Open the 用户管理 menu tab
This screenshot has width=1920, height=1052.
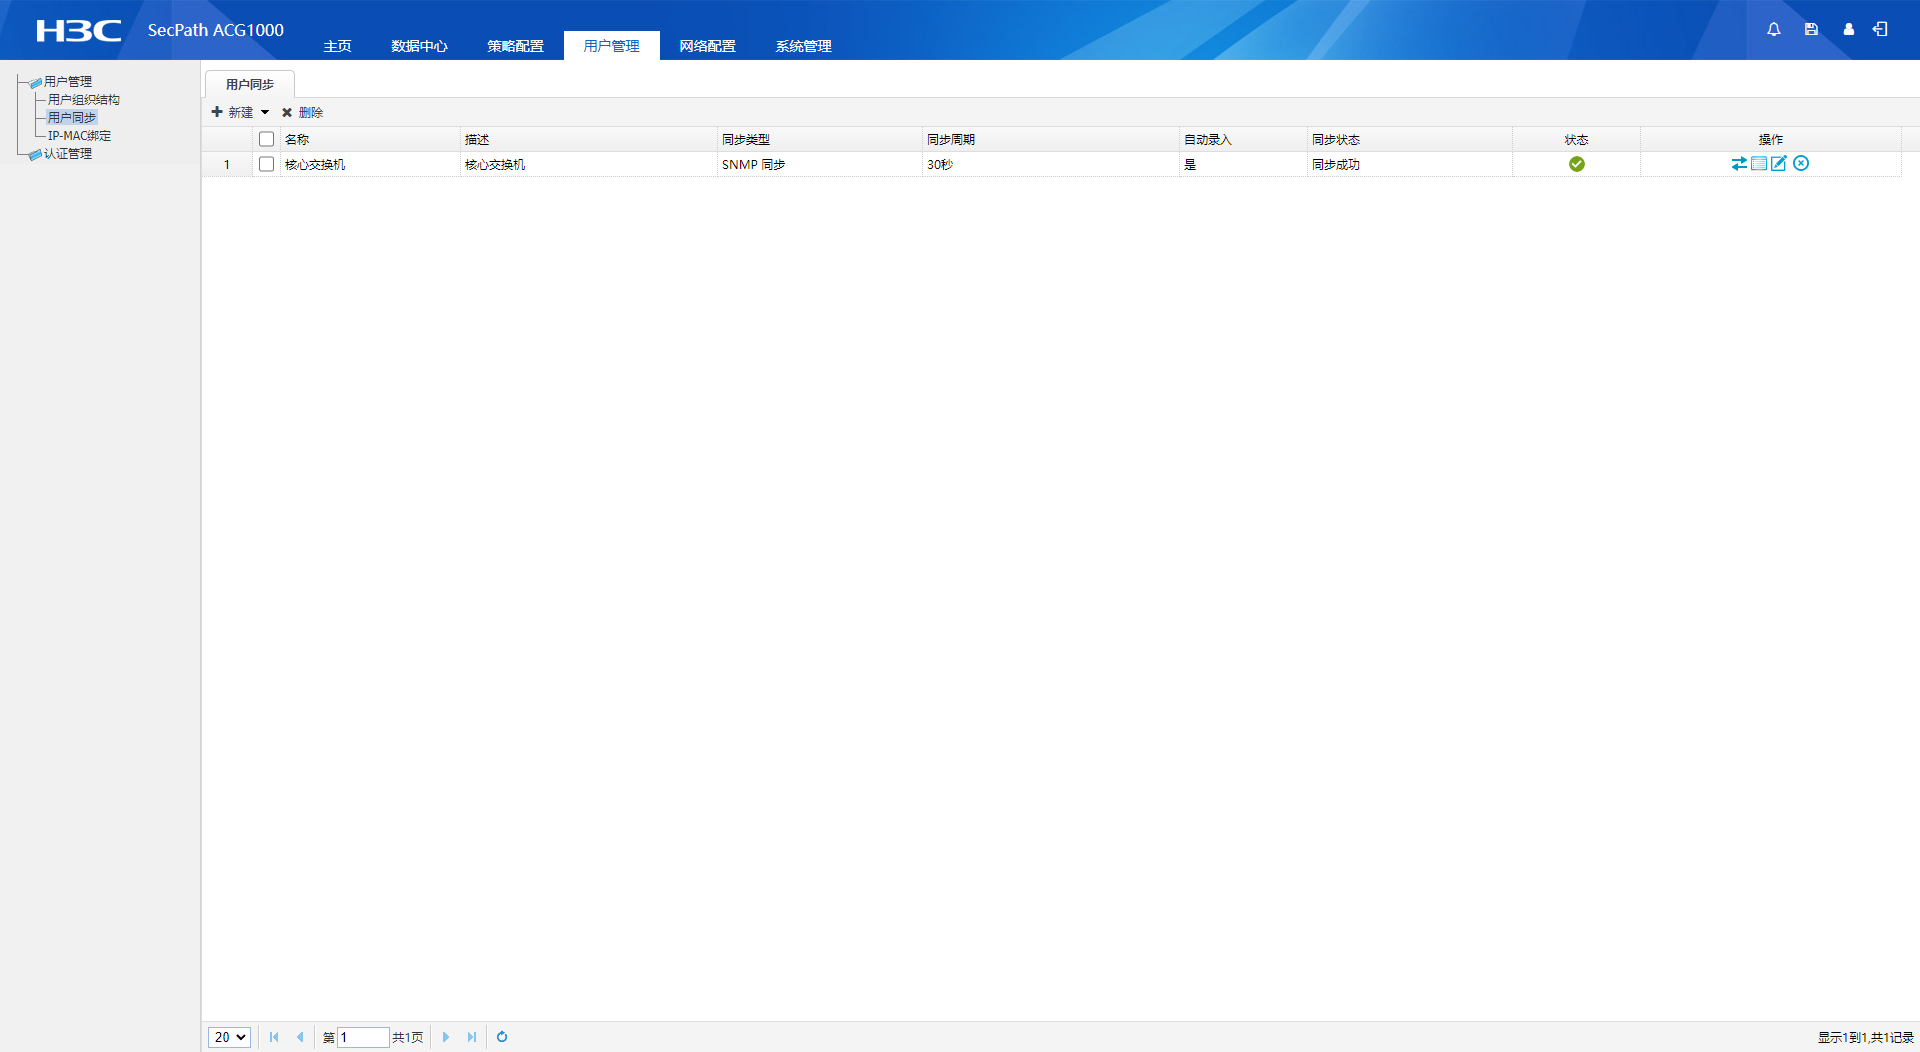click(x=612, y=46)
